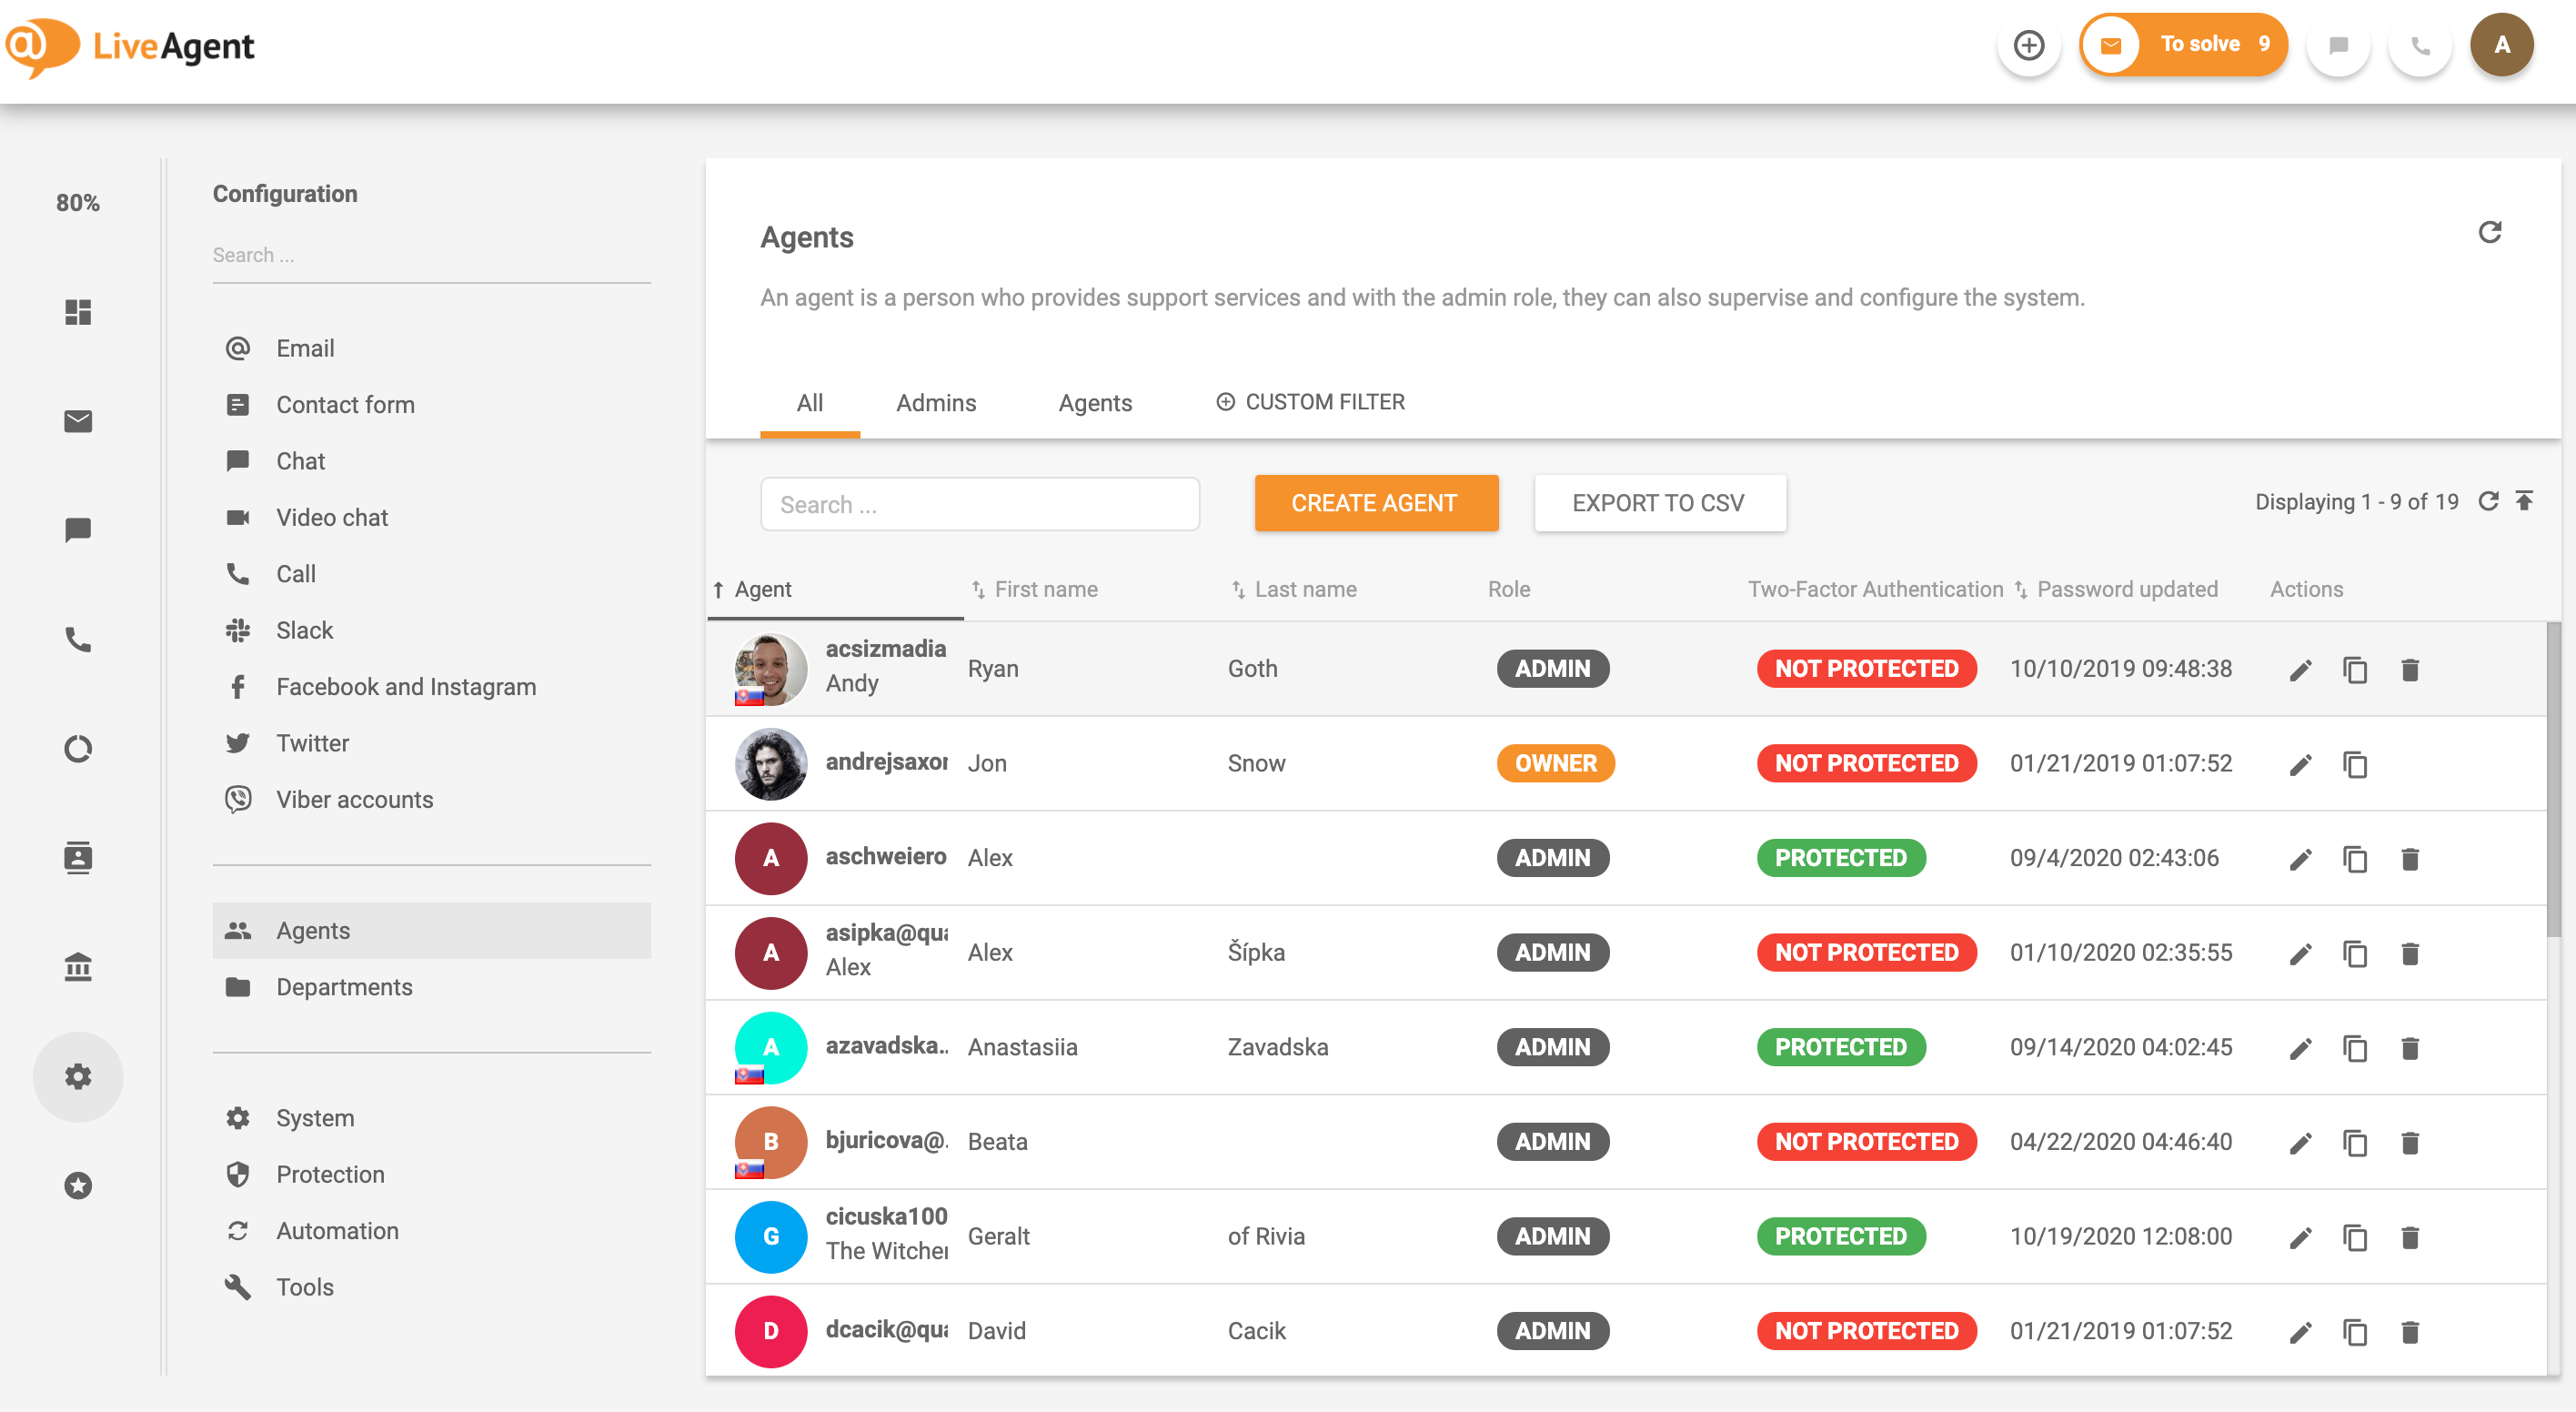Sort by Password updated column
This screenshot has width=2576, height=1412.
pyautogui.click(x=2117, y=590)
